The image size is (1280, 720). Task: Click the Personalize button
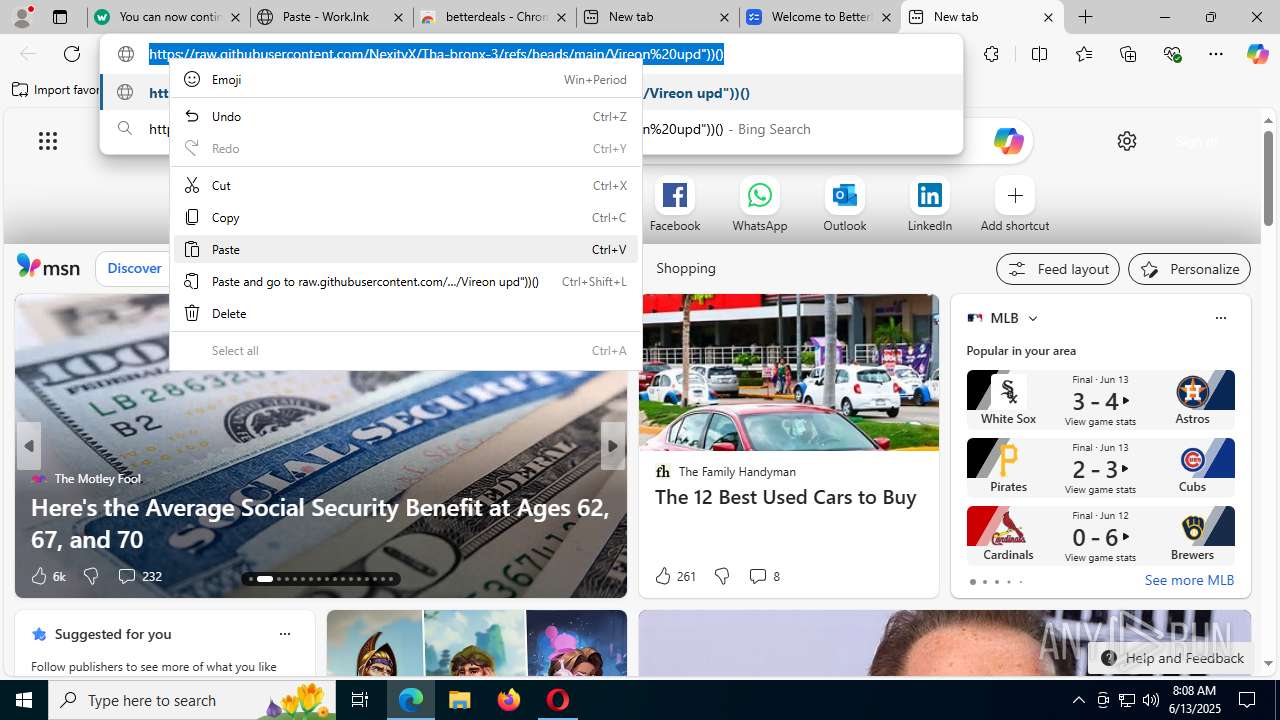pos(1189,269)
